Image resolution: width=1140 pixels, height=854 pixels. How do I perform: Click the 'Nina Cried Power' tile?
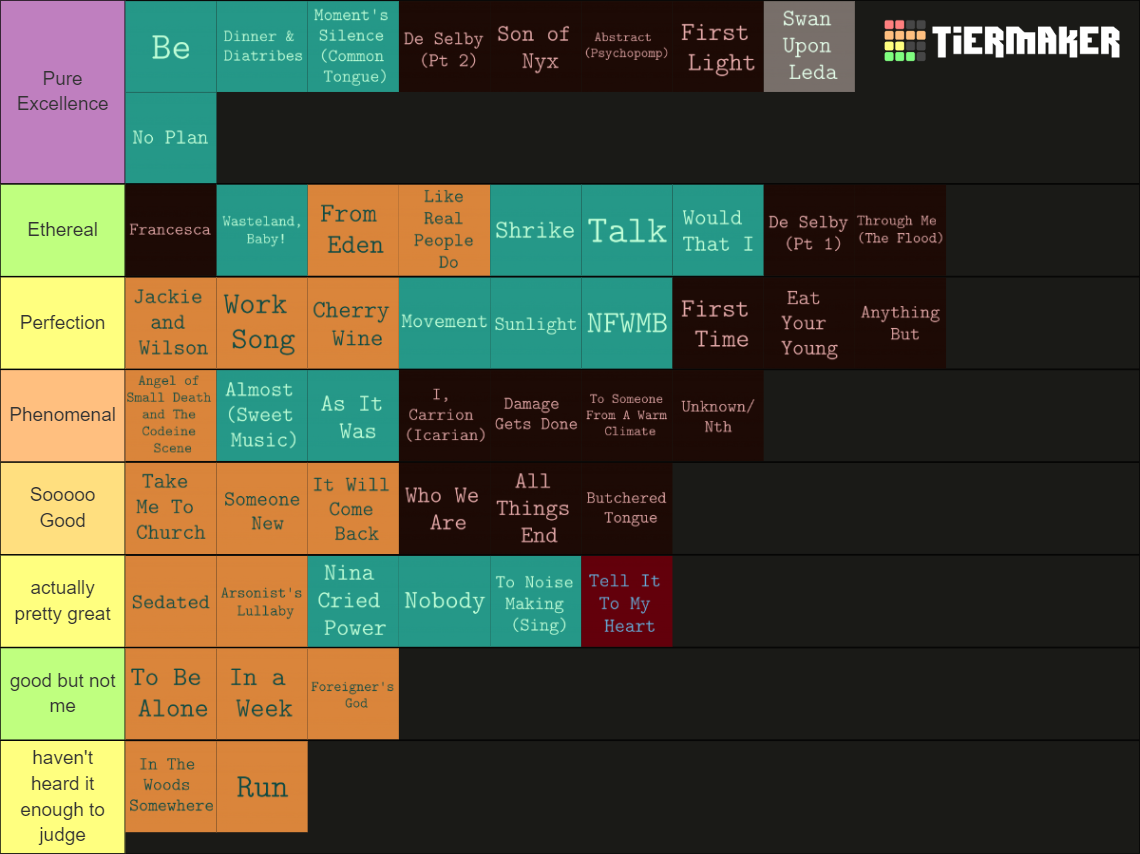point(353,602)
